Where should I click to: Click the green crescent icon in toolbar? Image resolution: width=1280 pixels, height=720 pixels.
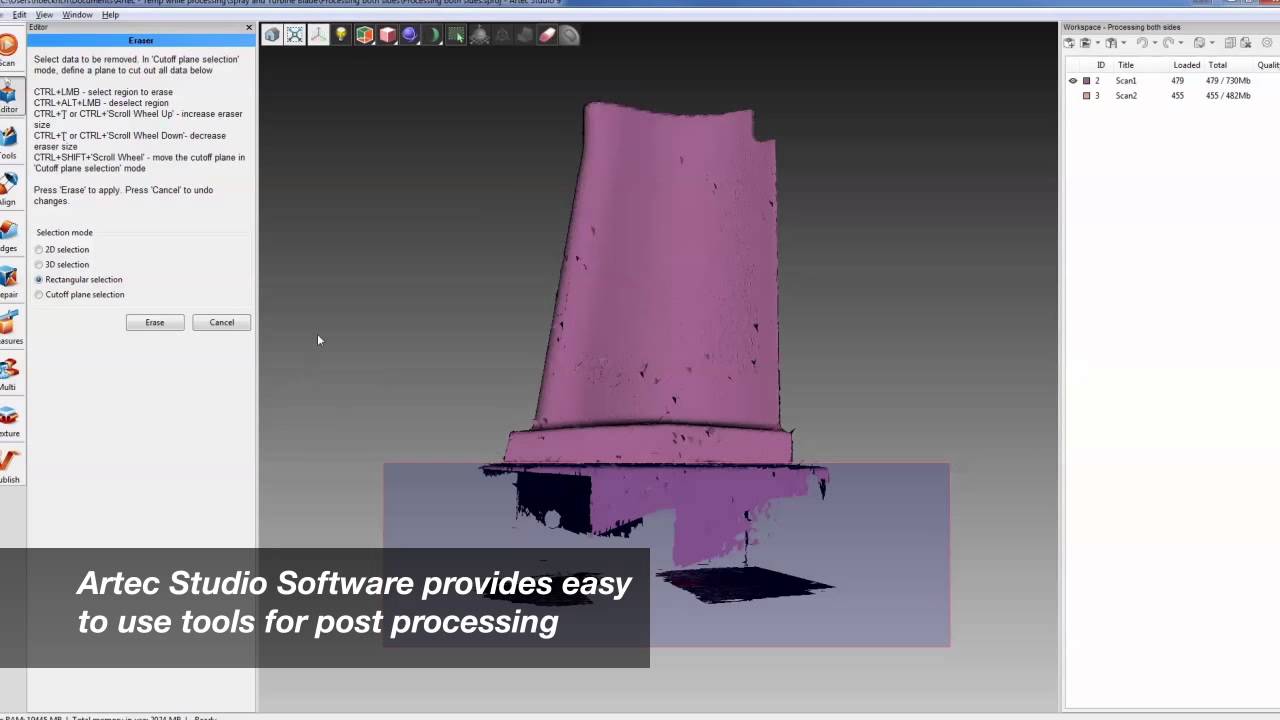433,35
